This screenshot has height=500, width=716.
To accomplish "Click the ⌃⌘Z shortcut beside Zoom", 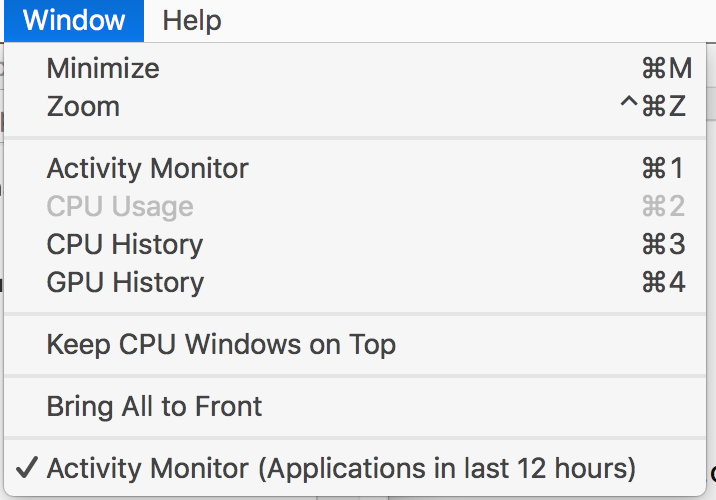I will point(654,106).
